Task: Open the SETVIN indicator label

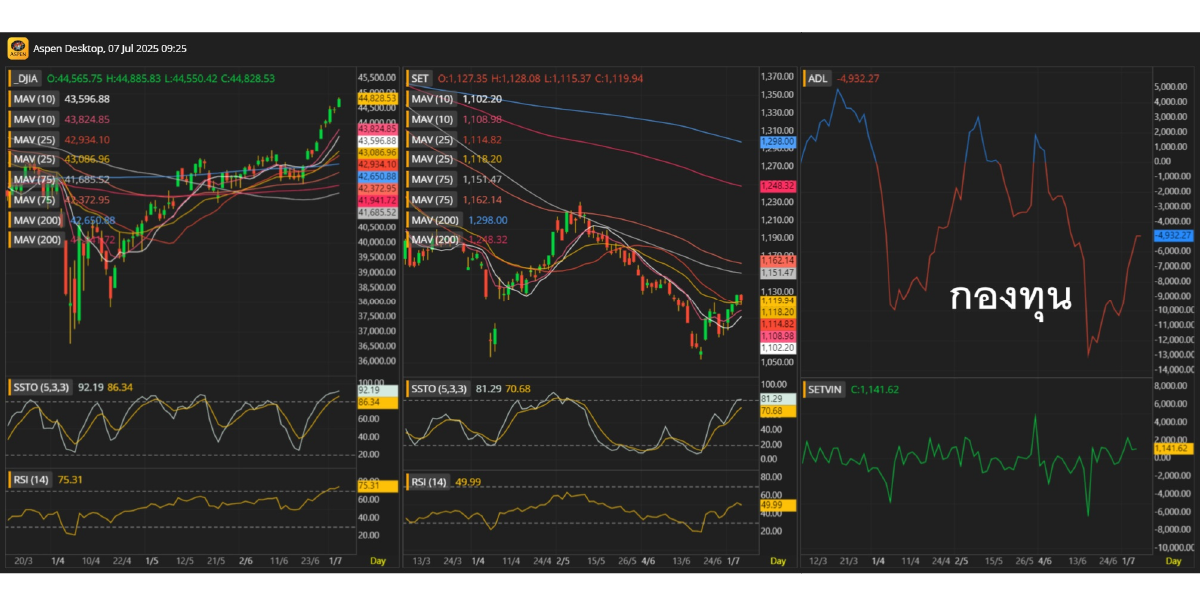Action: click(x=825, y=389)
